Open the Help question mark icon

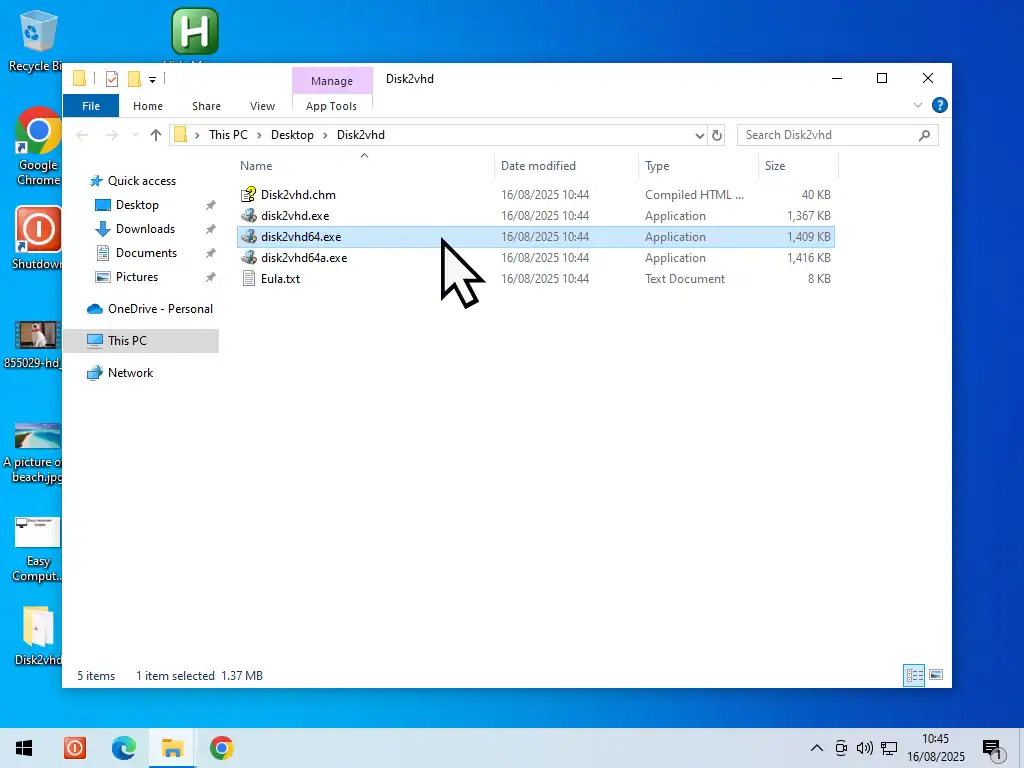click(939, 105)
